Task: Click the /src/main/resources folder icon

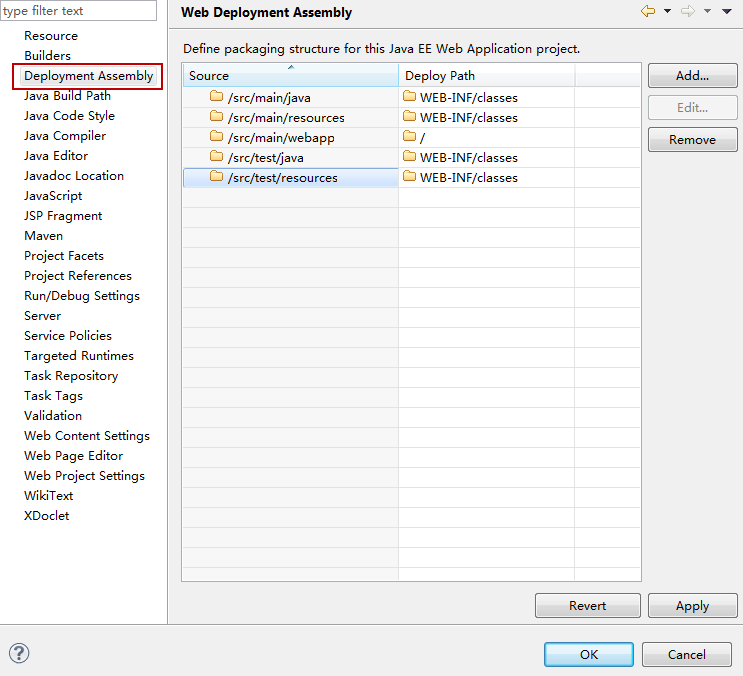Action: click(216, 117)
